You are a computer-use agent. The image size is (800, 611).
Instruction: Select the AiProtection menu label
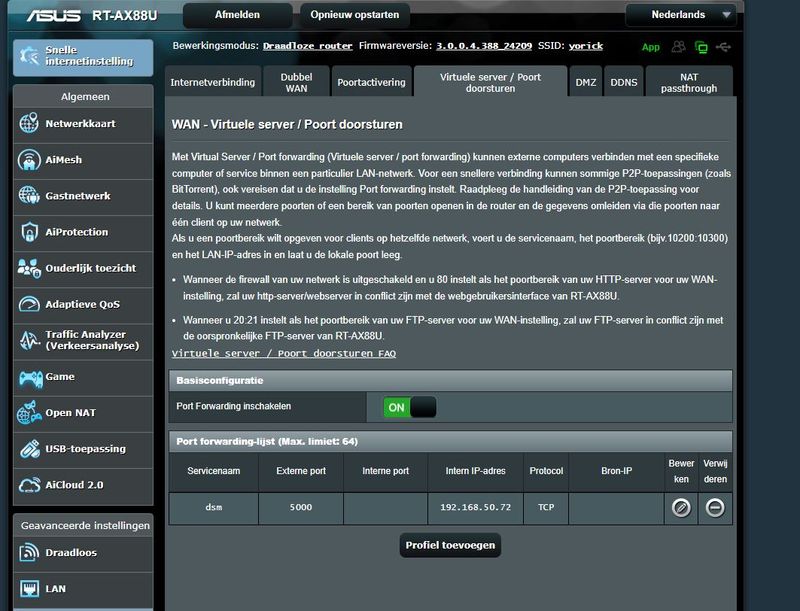coord(77,232)
